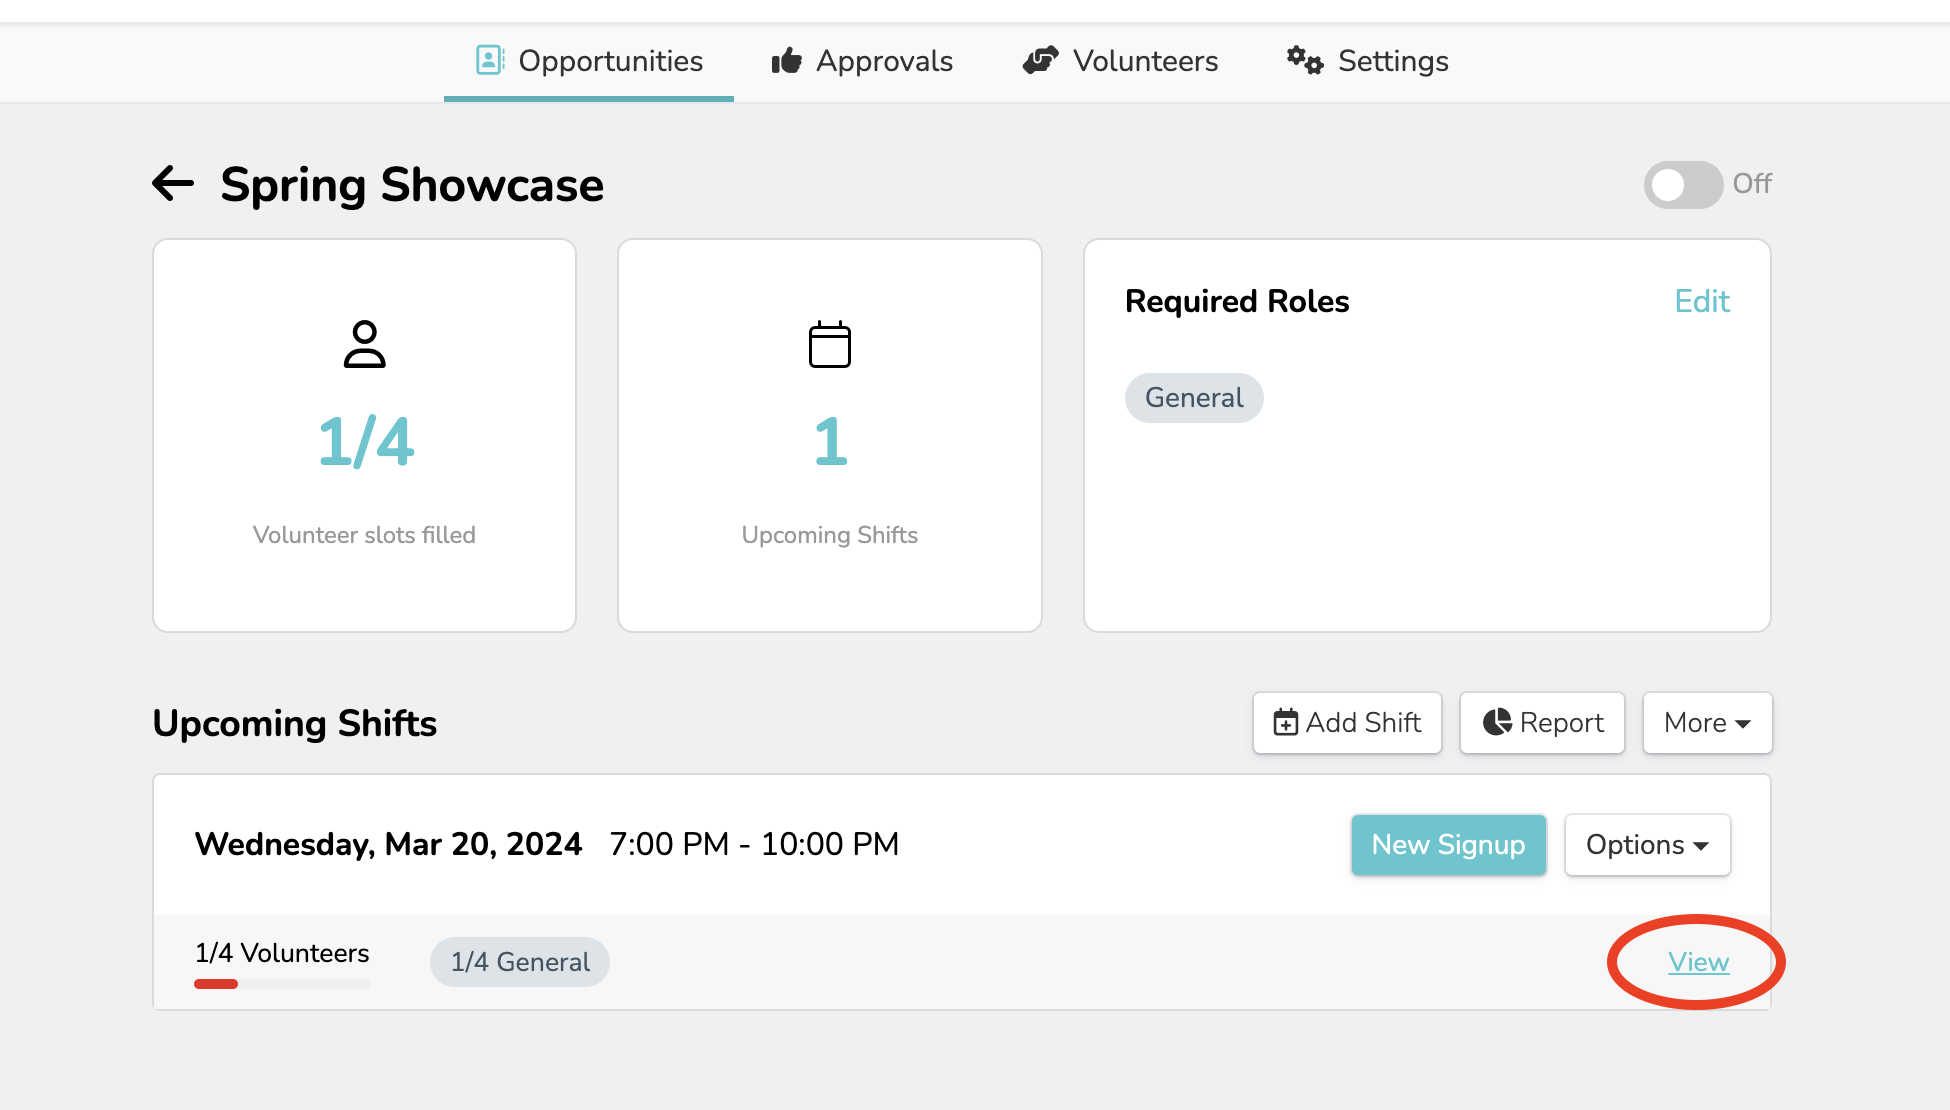Open the shift Options dropdown
The image size is (1950, 1110).
pos(1646,845)
